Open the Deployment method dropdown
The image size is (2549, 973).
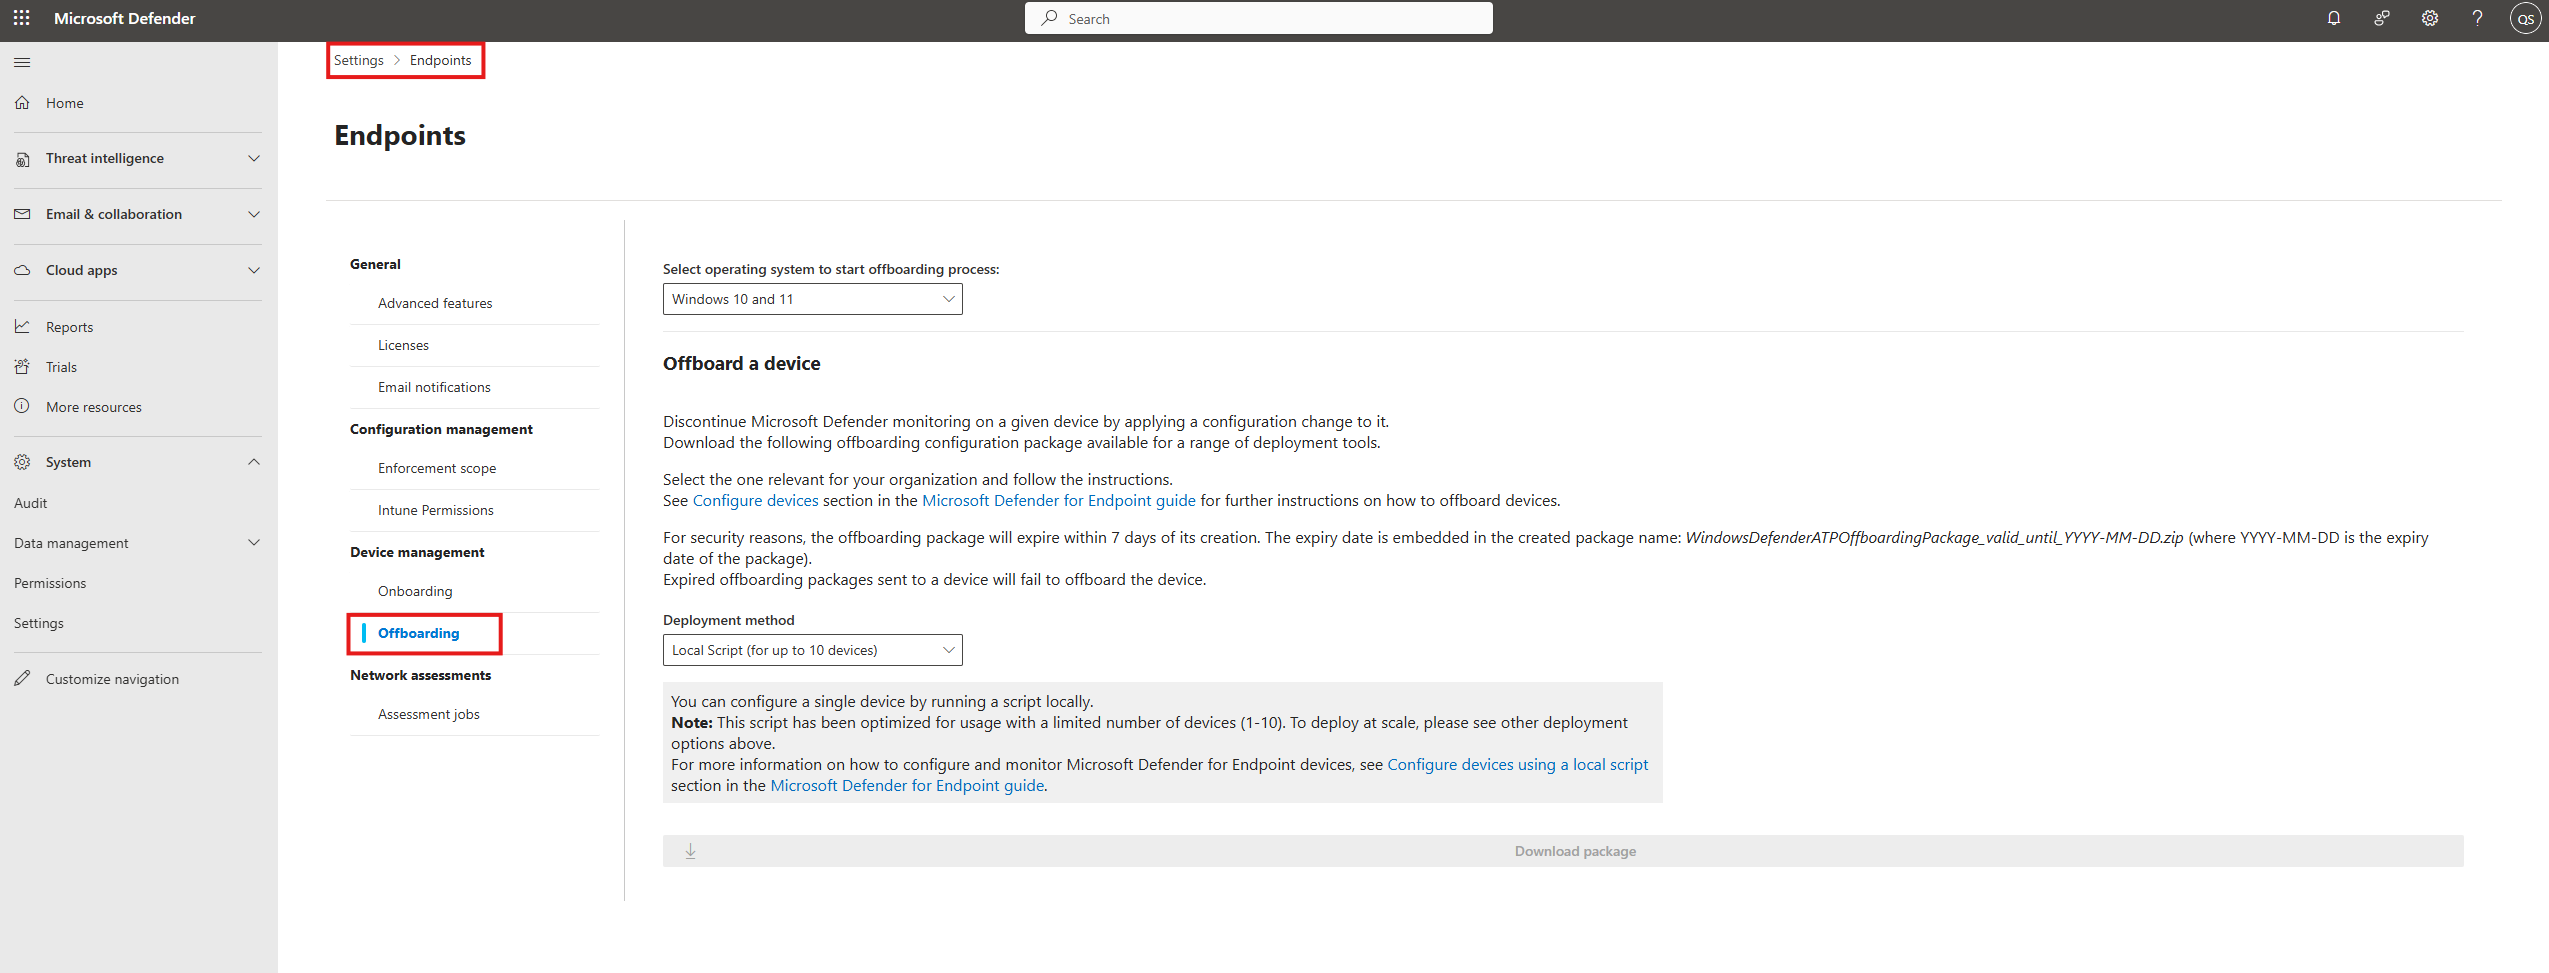tap(812, 650)
